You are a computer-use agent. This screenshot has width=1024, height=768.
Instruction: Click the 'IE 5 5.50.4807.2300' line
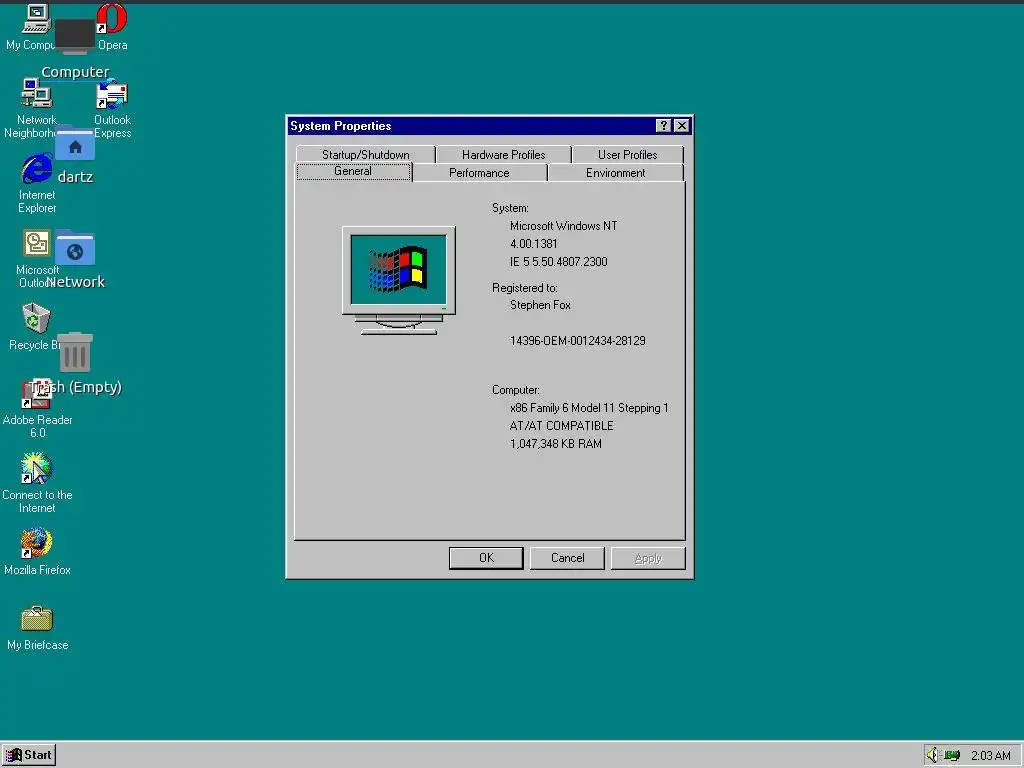(558, 262)
